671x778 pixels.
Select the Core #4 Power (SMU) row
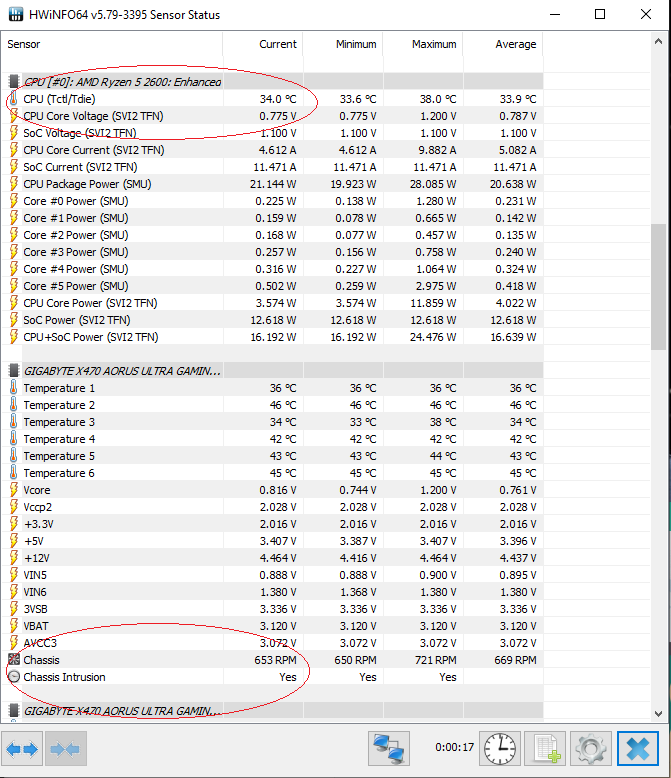point(272,268)
